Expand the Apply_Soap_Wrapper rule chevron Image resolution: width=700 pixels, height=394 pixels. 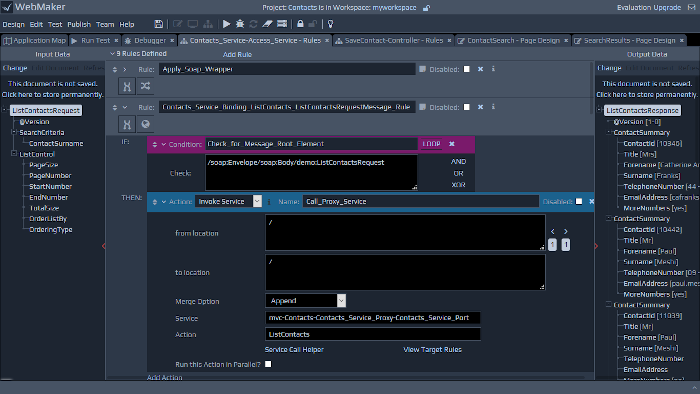click(x=125, y=70)
